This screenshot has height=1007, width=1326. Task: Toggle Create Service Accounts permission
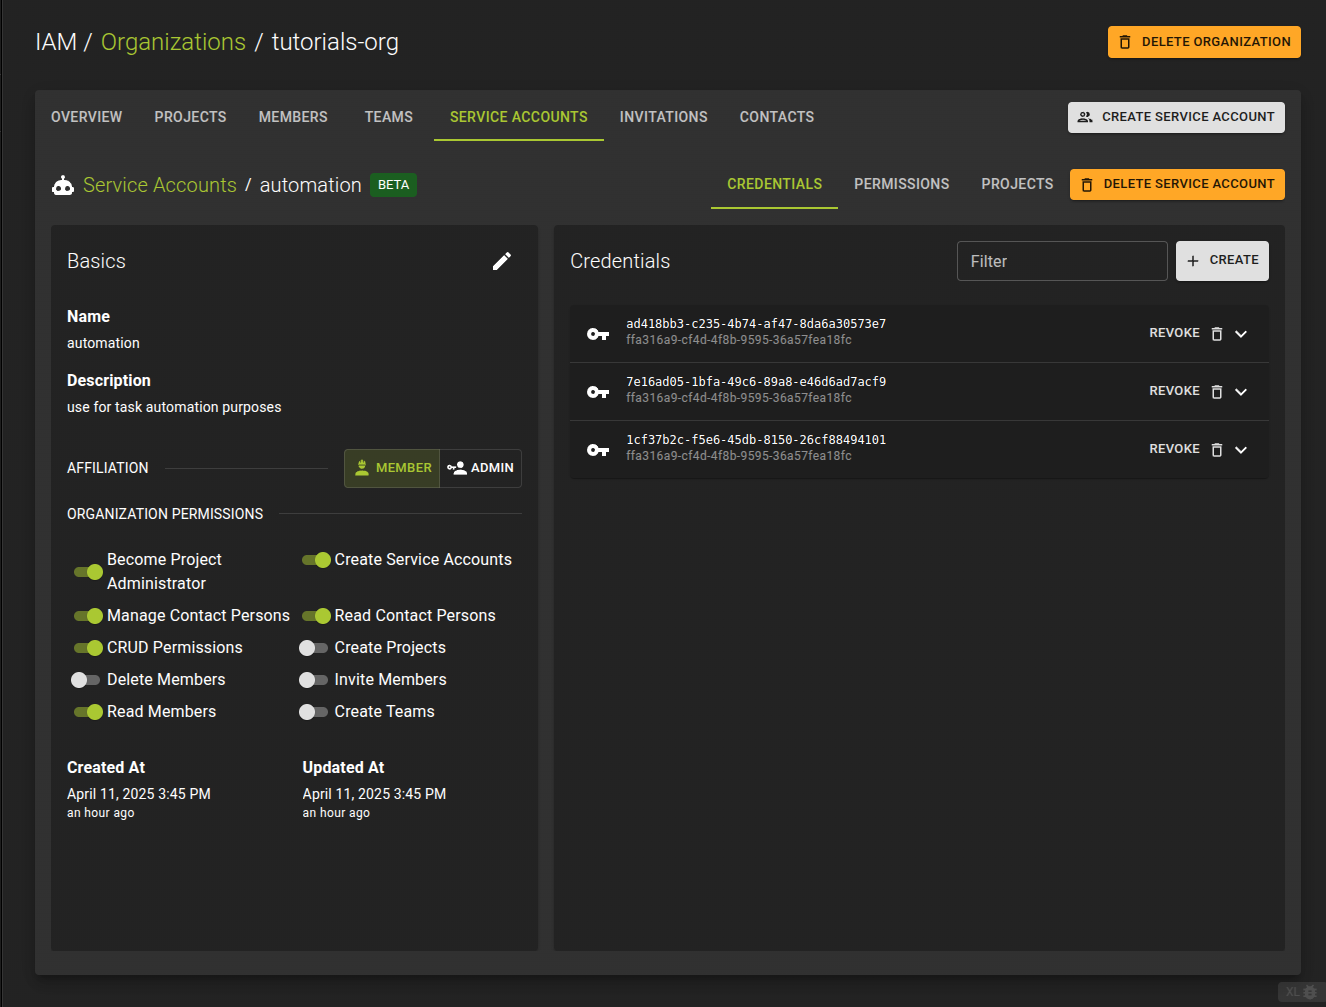[316, 560]
